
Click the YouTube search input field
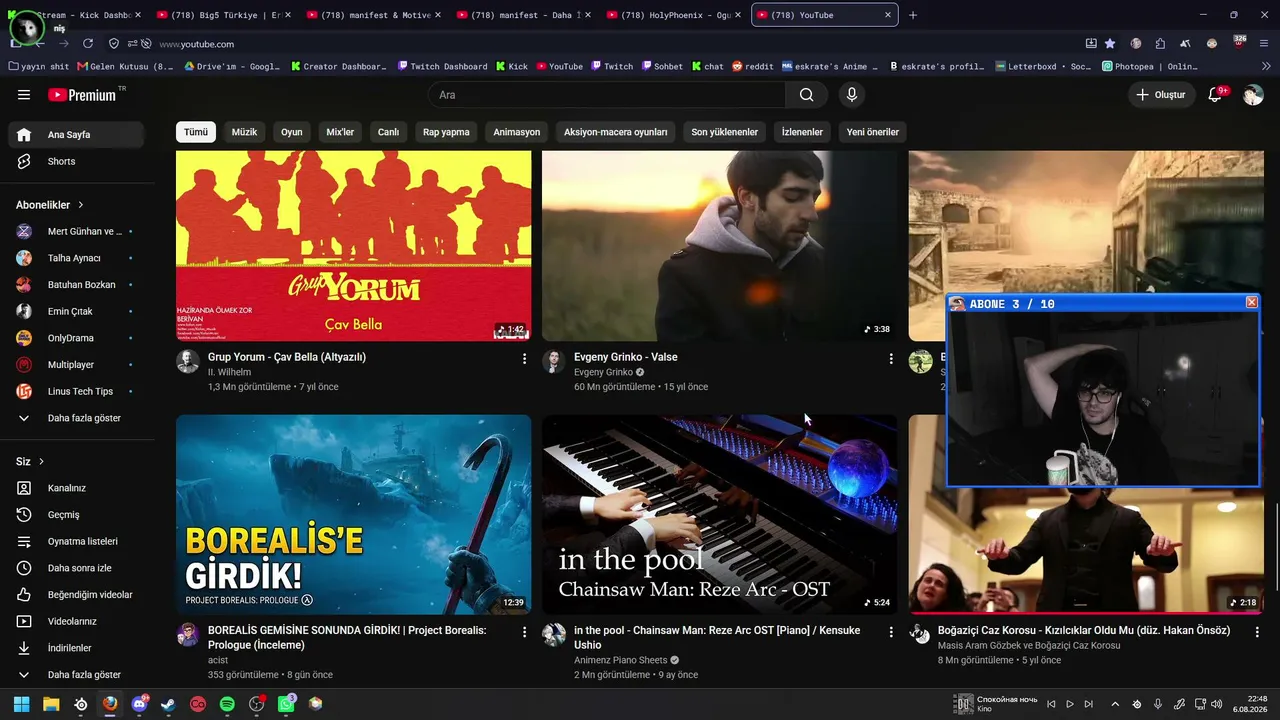pyautogui.click(x=607, y=95)
